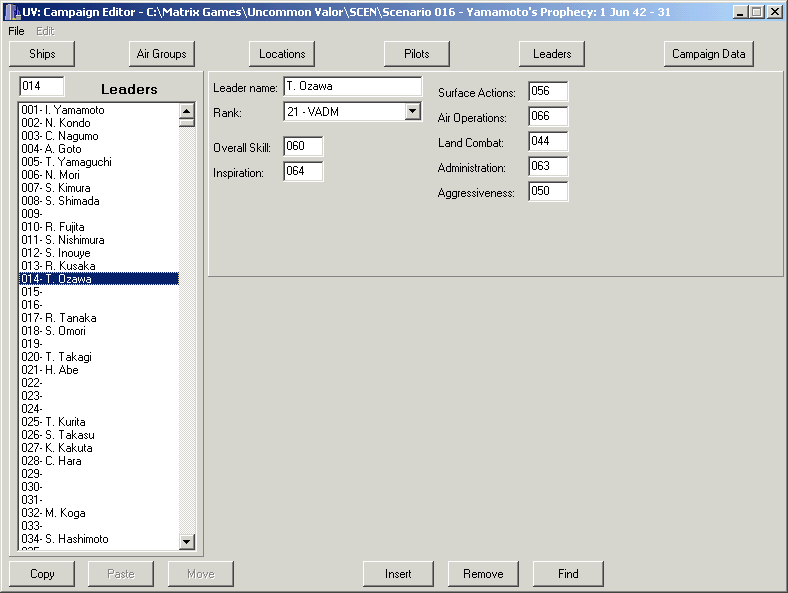Expand the Rank dropdown

pyautogui.click(x=413, y=111)
